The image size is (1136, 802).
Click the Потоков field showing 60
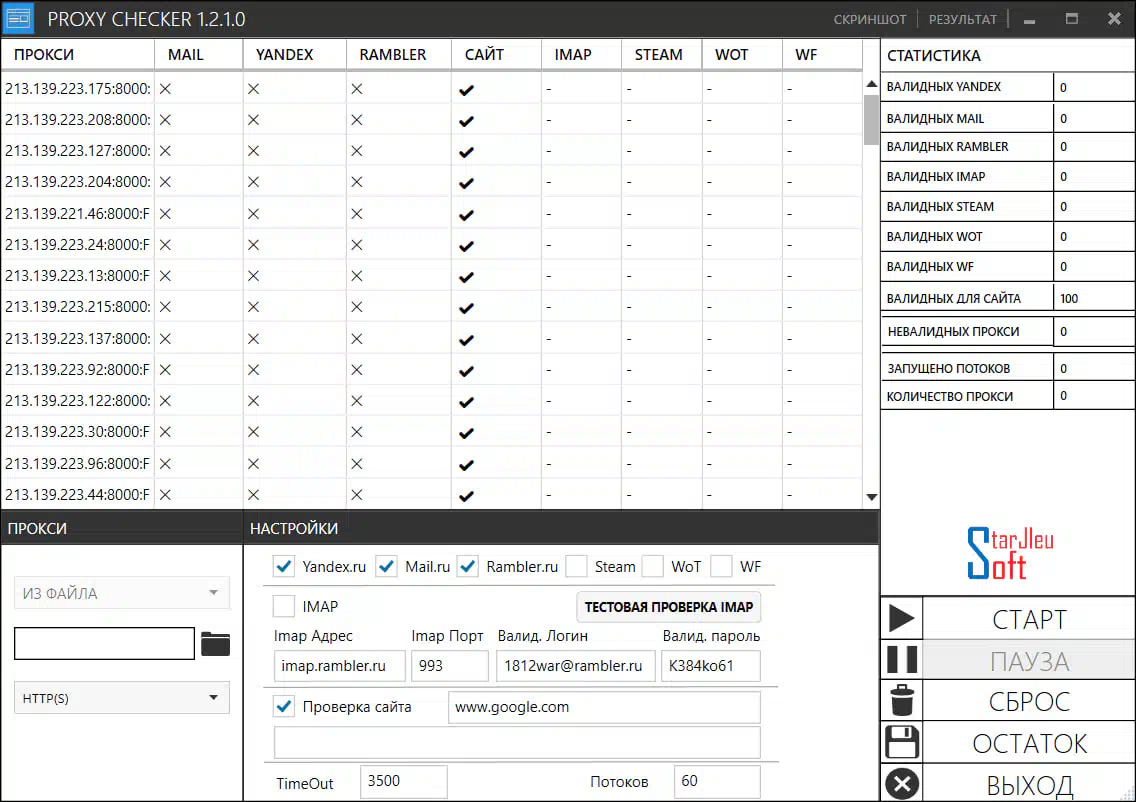[717, 781]
